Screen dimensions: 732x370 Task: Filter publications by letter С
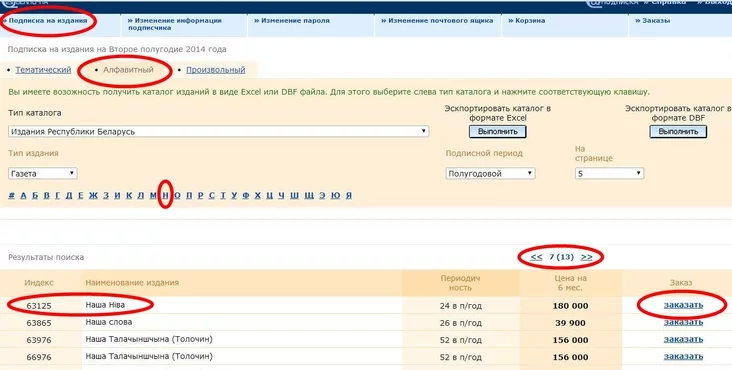point(211,195)
